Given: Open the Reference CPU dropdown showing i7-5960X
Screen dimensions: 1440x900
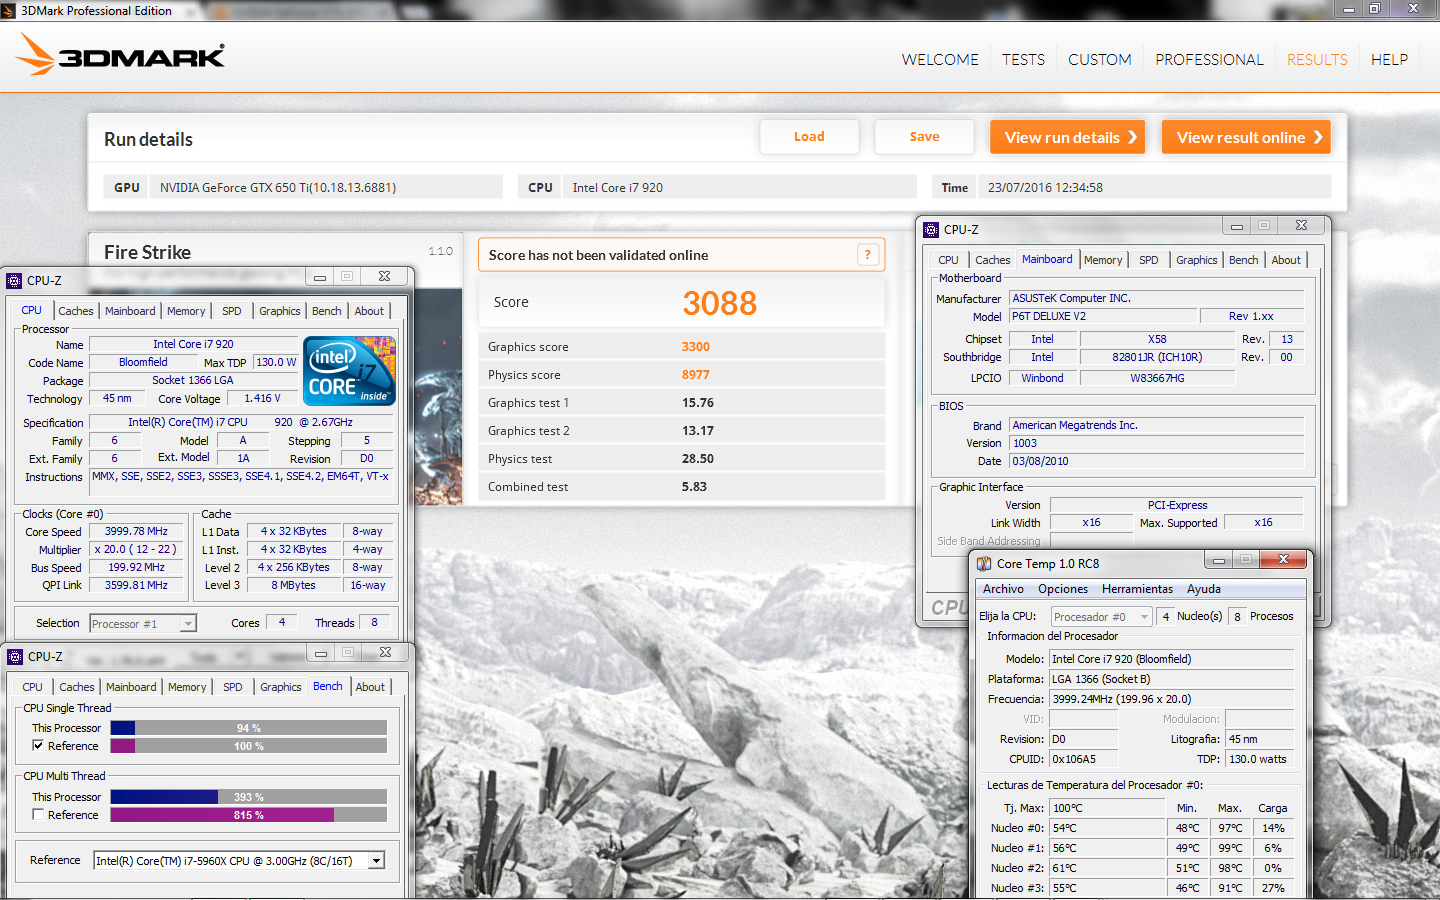Looking at the screenshot, I should (376, 861).
